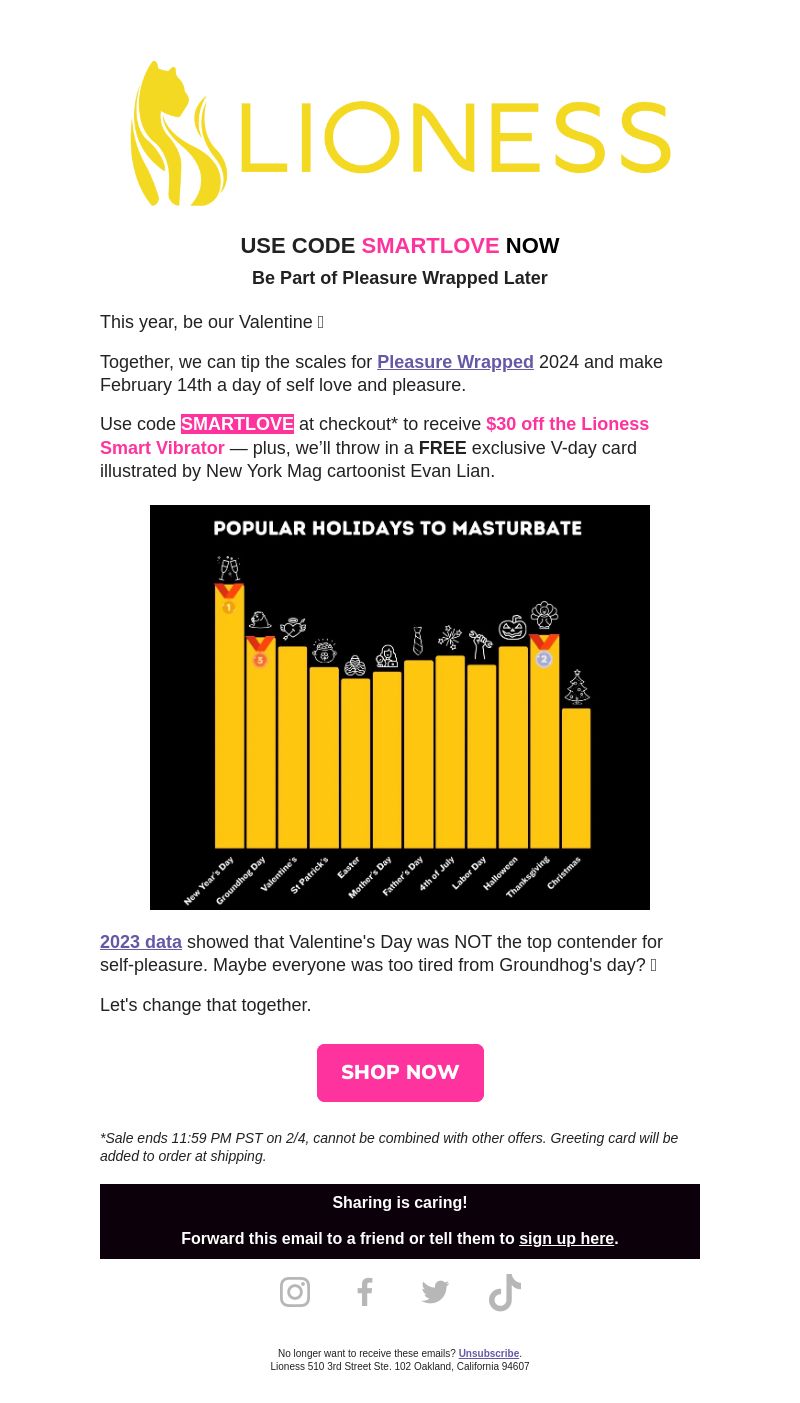Viewport: 800px width, 1403px height.
Task: Click the Lioness logo header
Action: (400, 133)
